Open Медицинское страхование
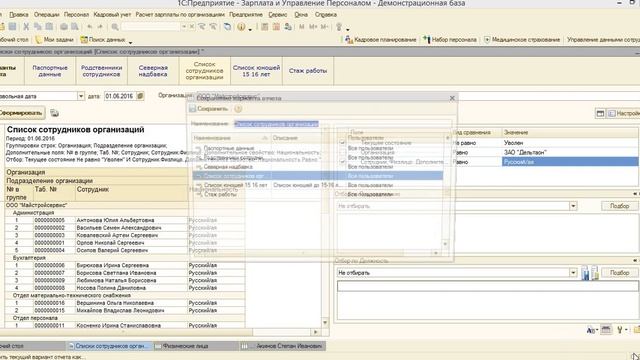Viewport: 640px width, 360px height. point(522,40)
